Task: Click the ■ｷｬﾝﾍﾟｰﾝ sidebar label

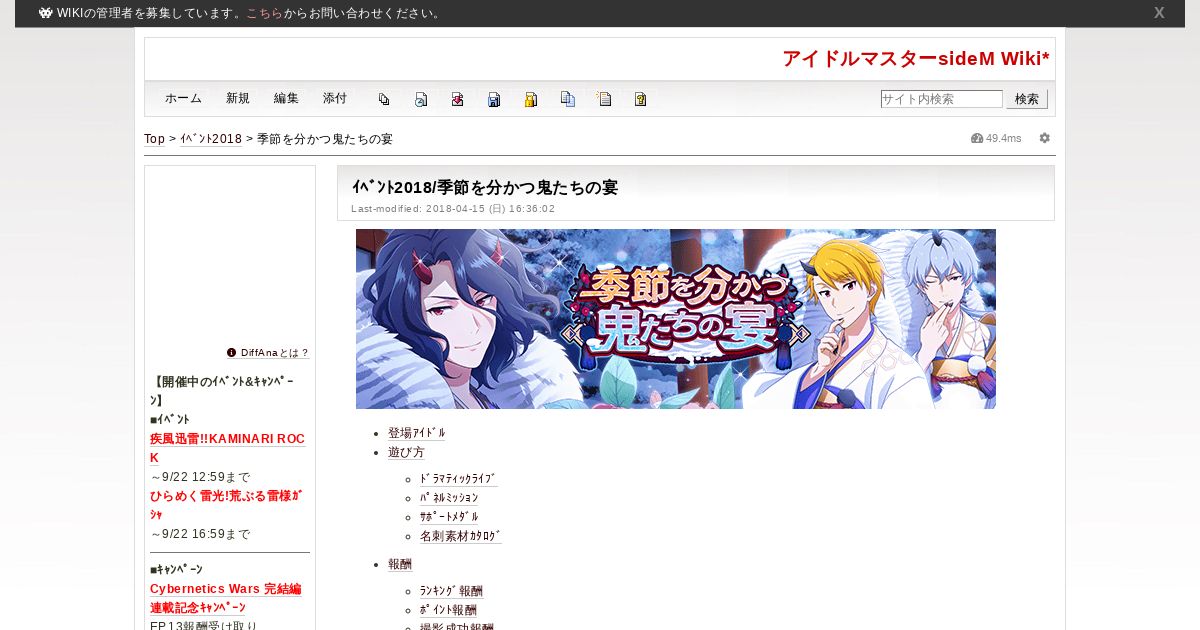Action: point(176,569)
